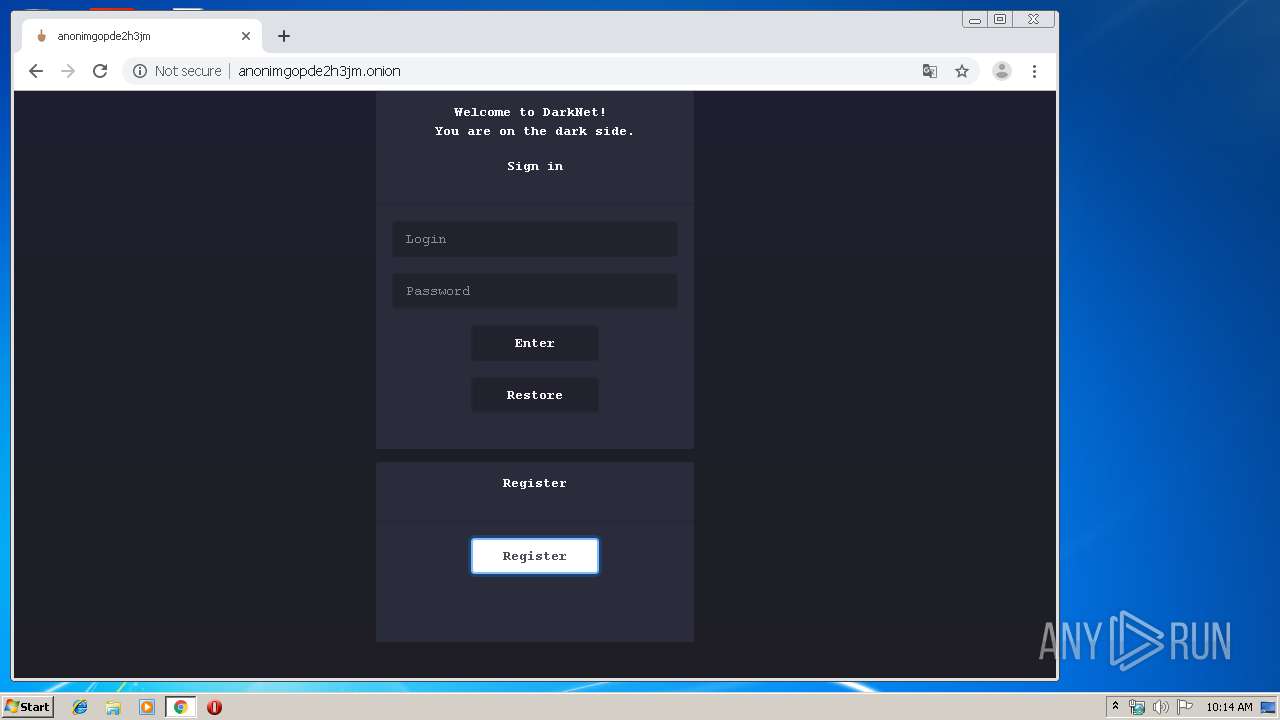
Task: Click the translate page icon
Action: [x=930, y=71]
